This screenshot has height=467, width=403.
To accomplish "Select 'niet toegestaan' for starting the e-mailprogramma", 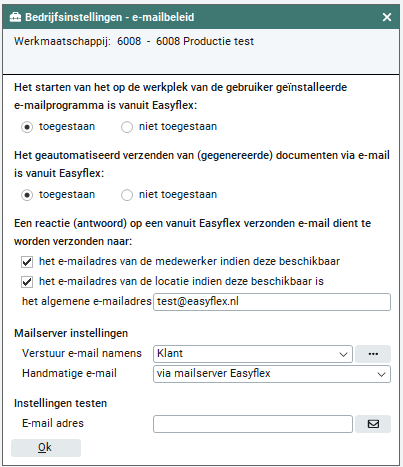I will pos(127,127).
